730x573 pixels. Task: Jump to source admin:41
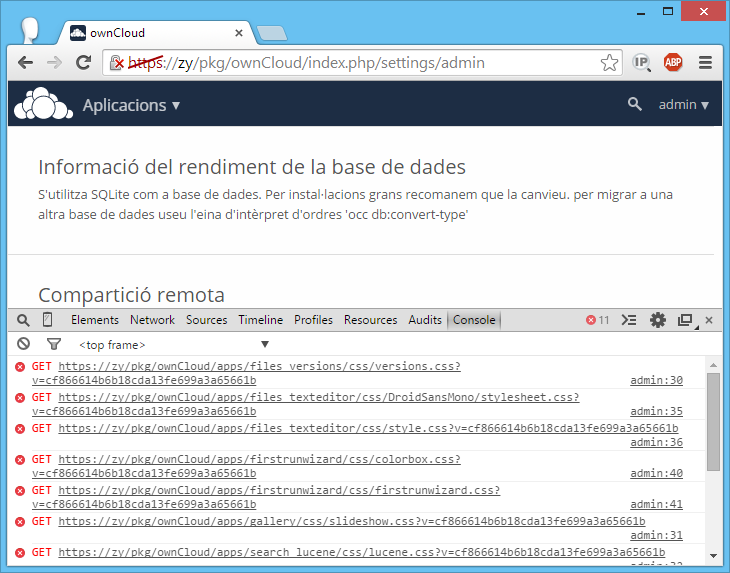[x=656, y=504]
